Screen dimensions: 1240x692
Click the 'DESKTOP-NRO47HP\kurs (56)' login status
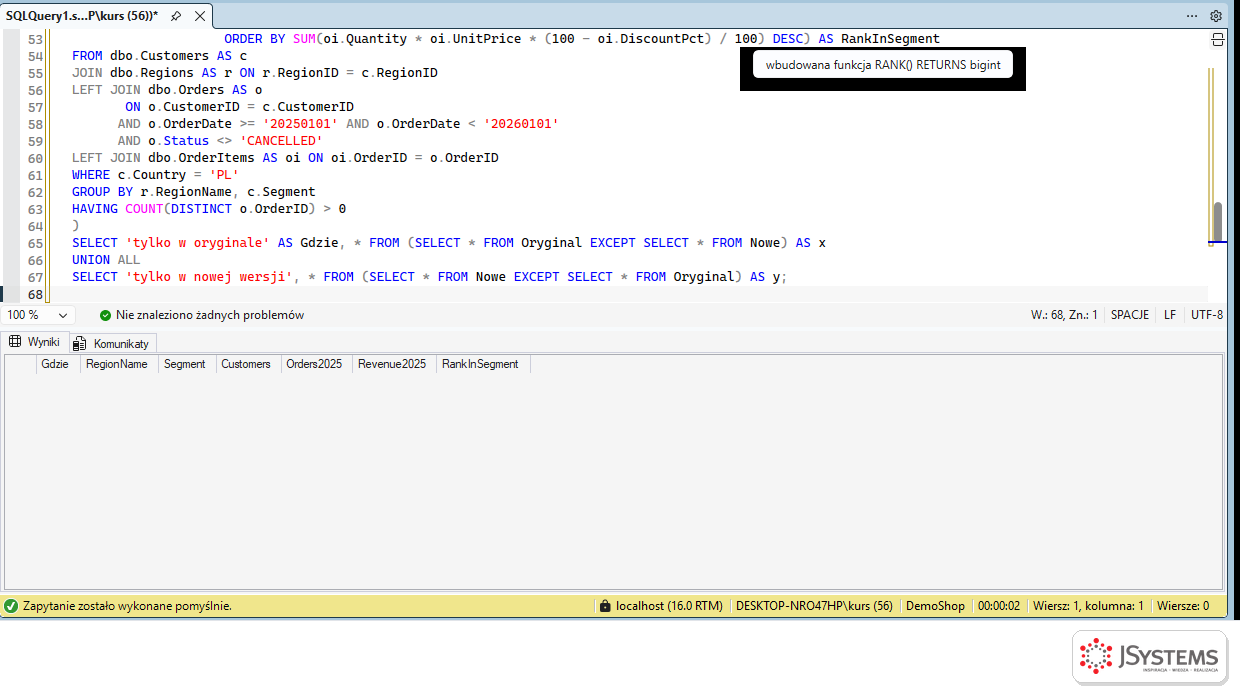coord(814,606)
